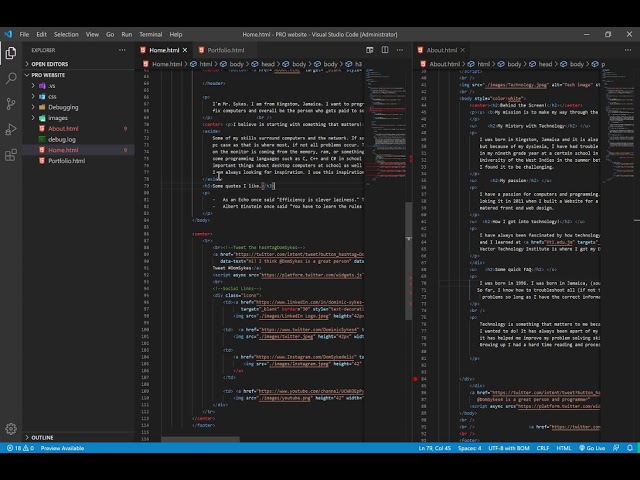Click h3 in the left breadcrumb
Viewport: 640px width, 480px height.
point(358,64)
